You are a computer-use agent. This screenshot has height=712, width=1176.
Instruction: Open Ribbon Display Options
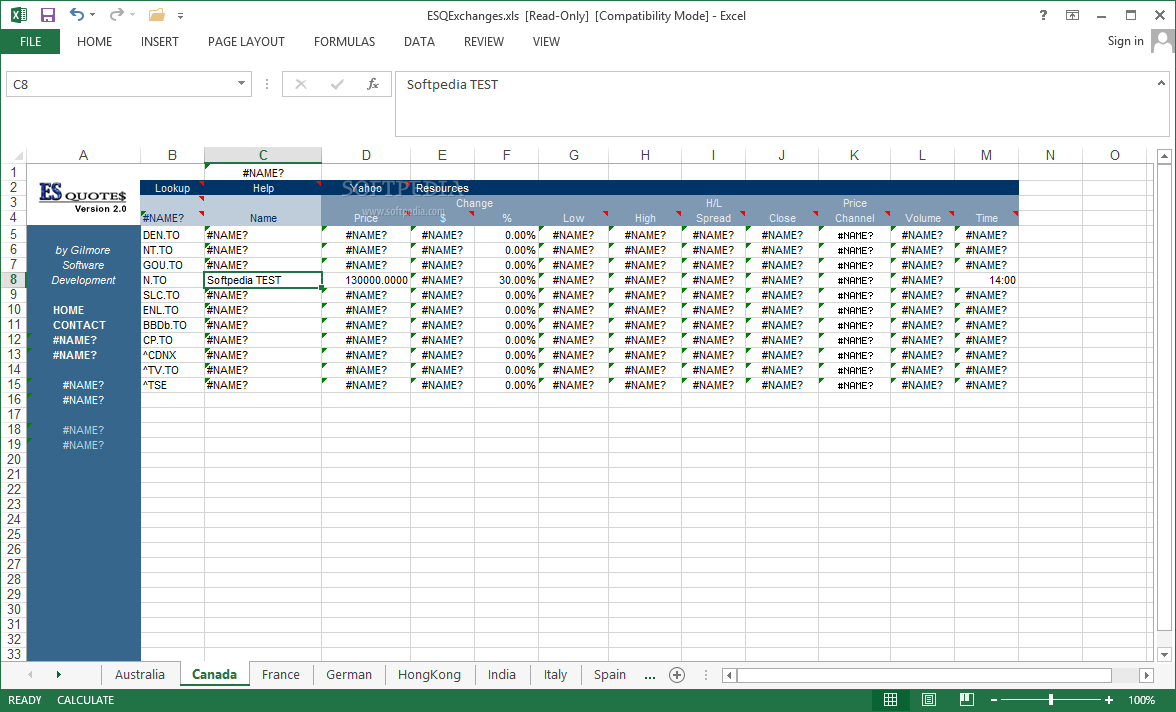click(1072, 15)
